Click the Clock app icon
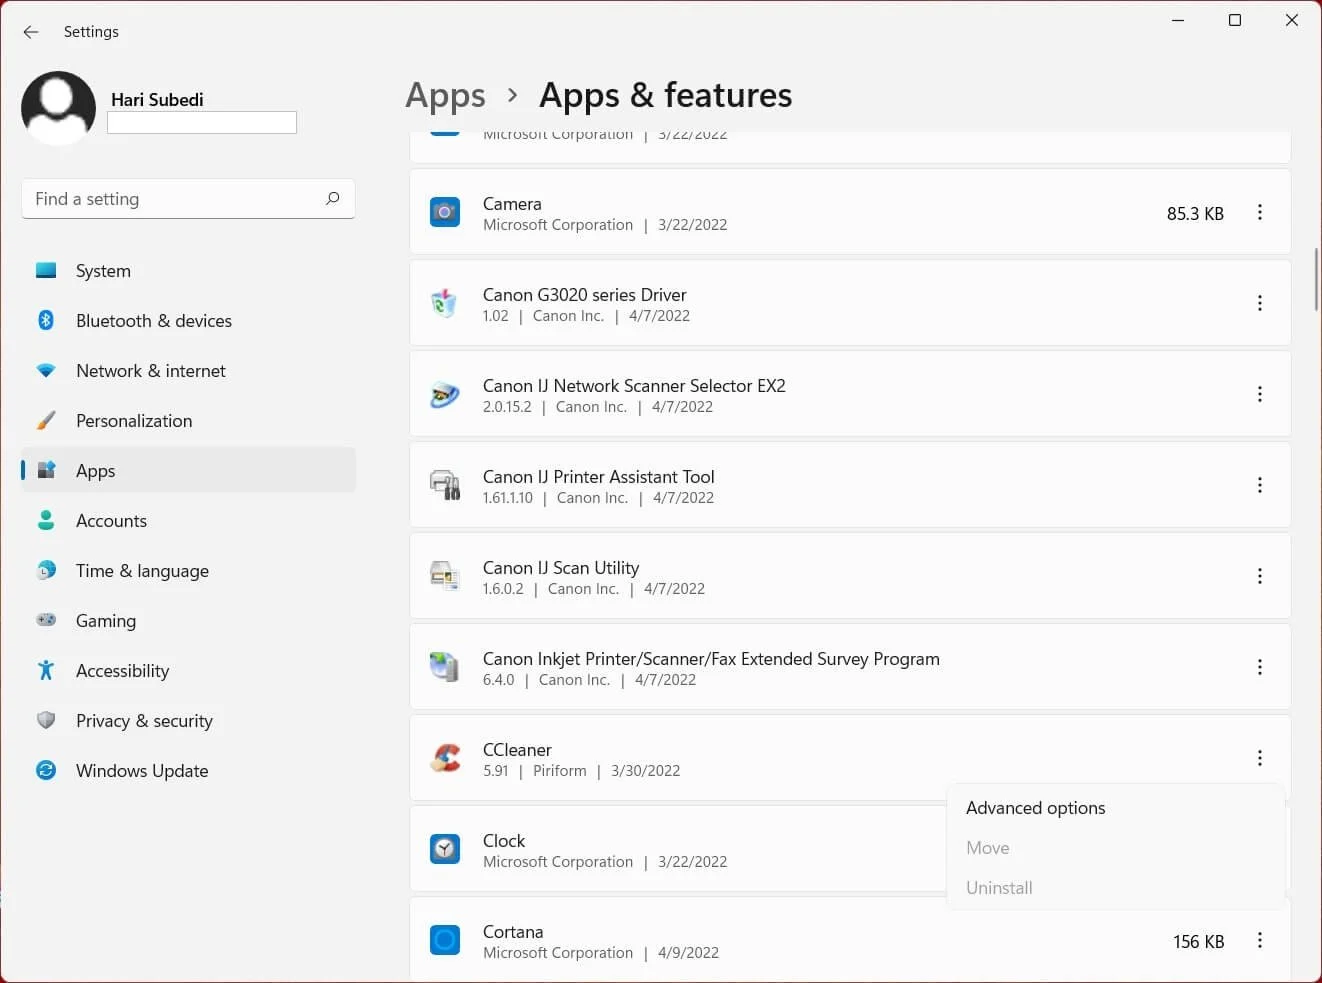 click(x=444, y=849)
